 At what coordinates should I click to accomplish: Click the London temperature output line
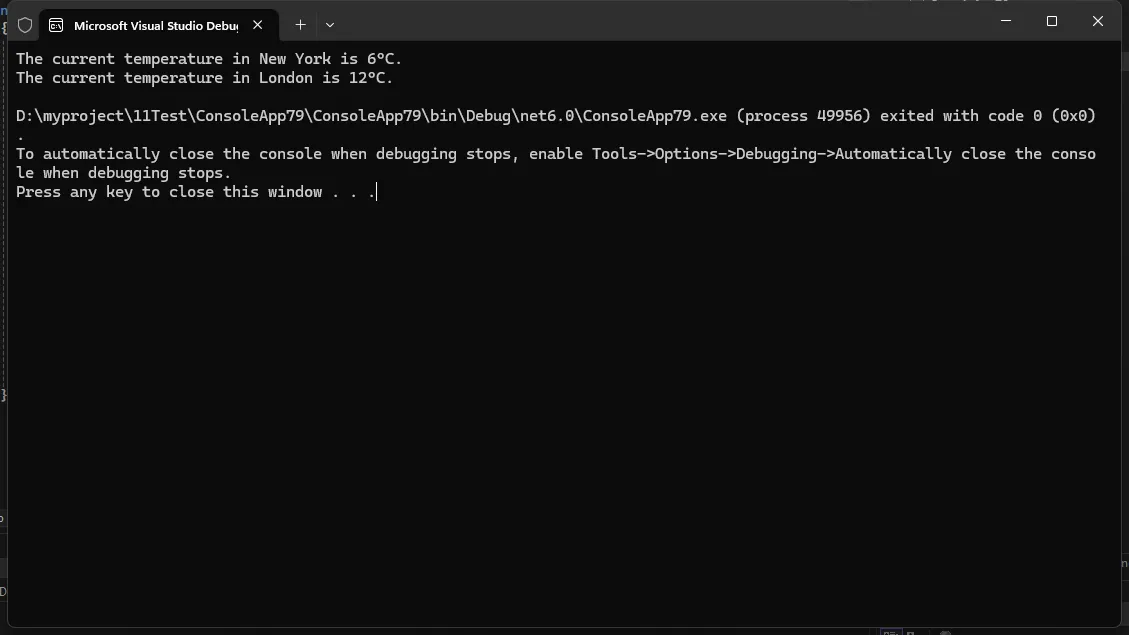pos(204,78)
